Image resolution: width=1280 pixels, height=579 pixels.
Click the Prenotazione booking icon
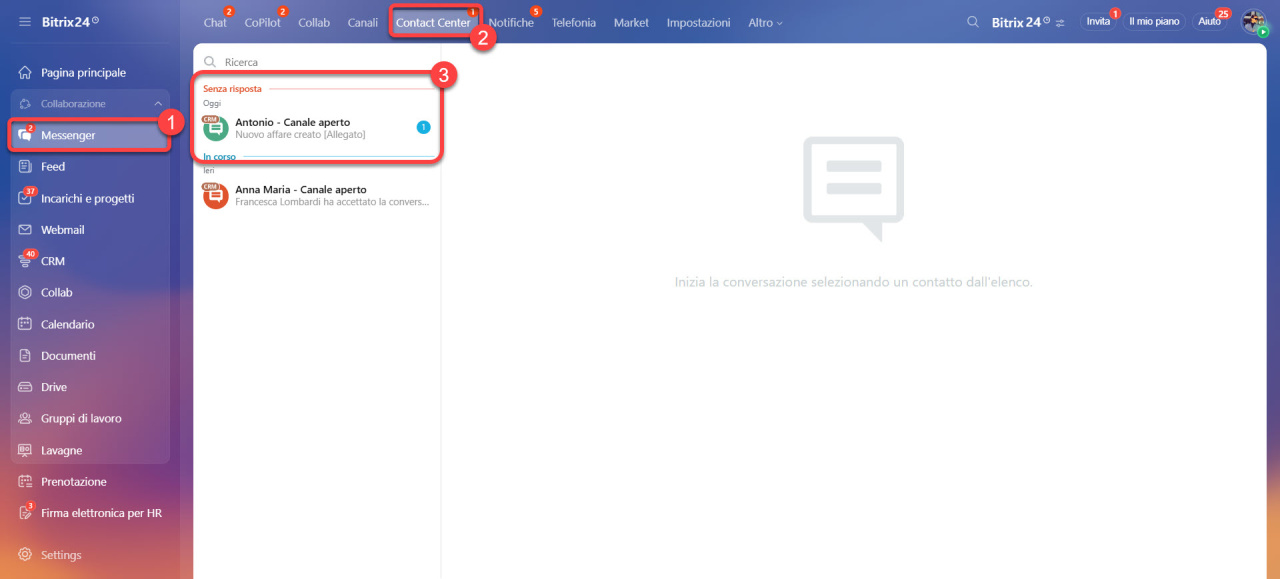25,482
